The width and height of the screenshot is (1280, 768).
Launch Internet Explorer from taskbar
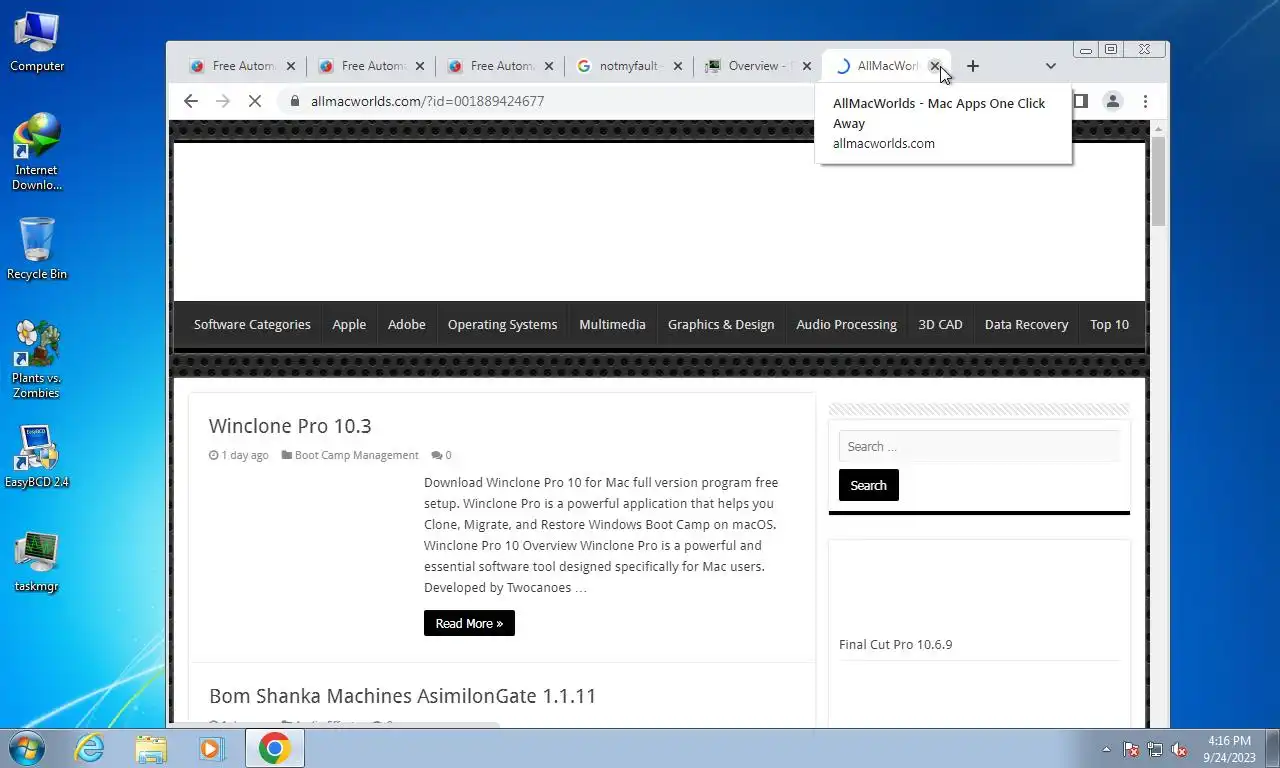[x=90, y=748]
